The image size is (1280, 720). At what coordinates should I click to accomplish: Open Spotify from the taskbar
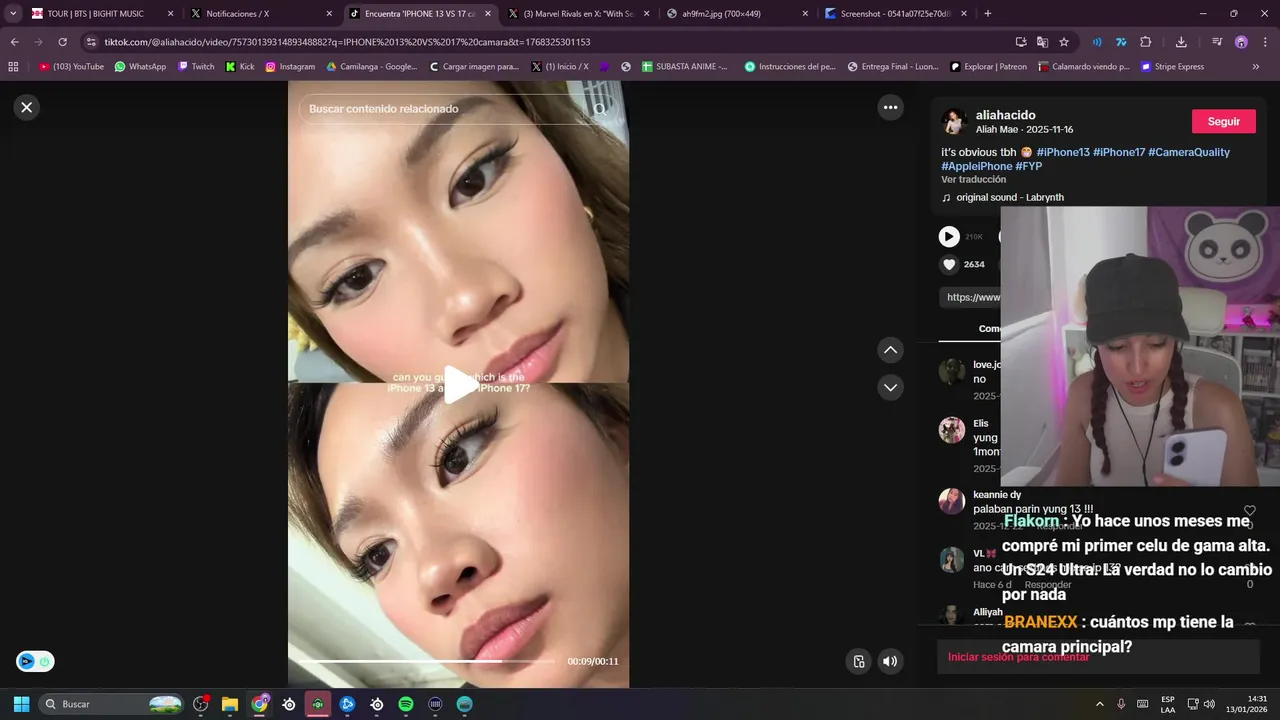pos(406,704)
